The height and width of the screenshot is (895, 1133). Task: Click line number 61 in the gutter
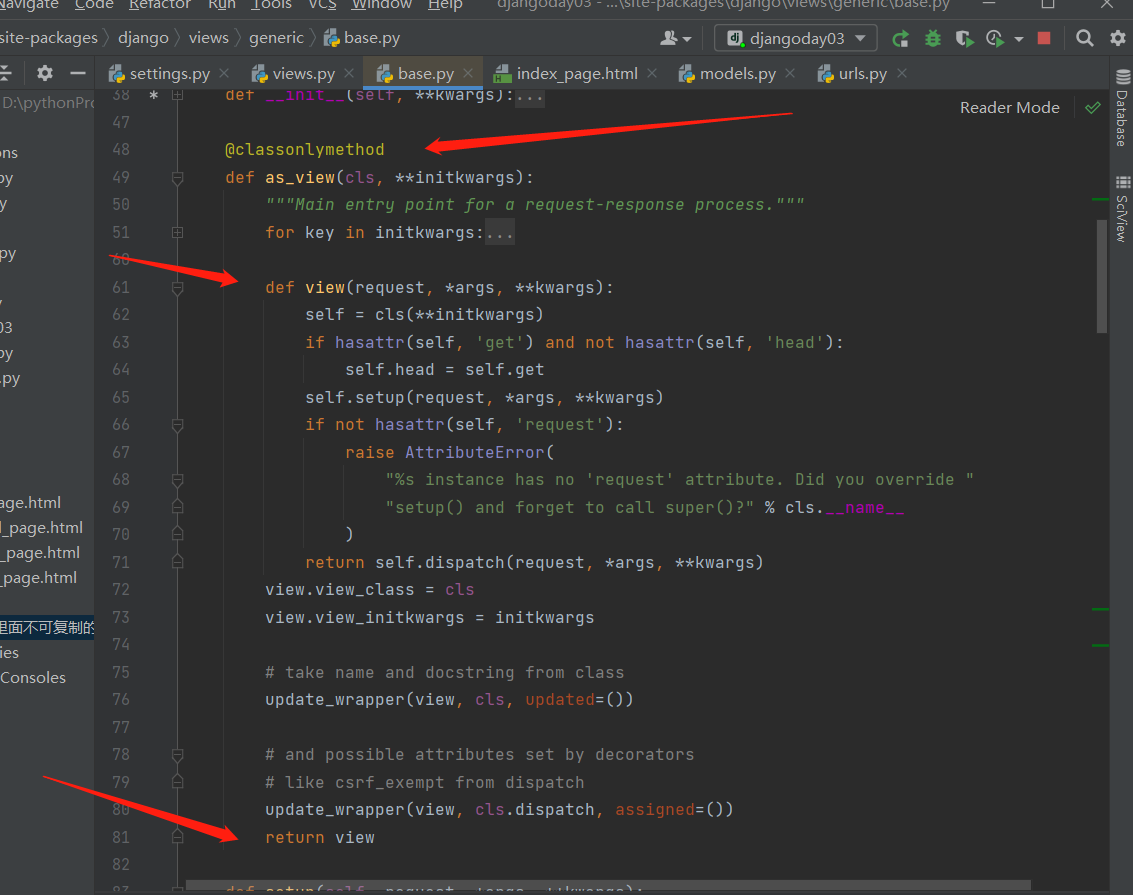[121, 287]
